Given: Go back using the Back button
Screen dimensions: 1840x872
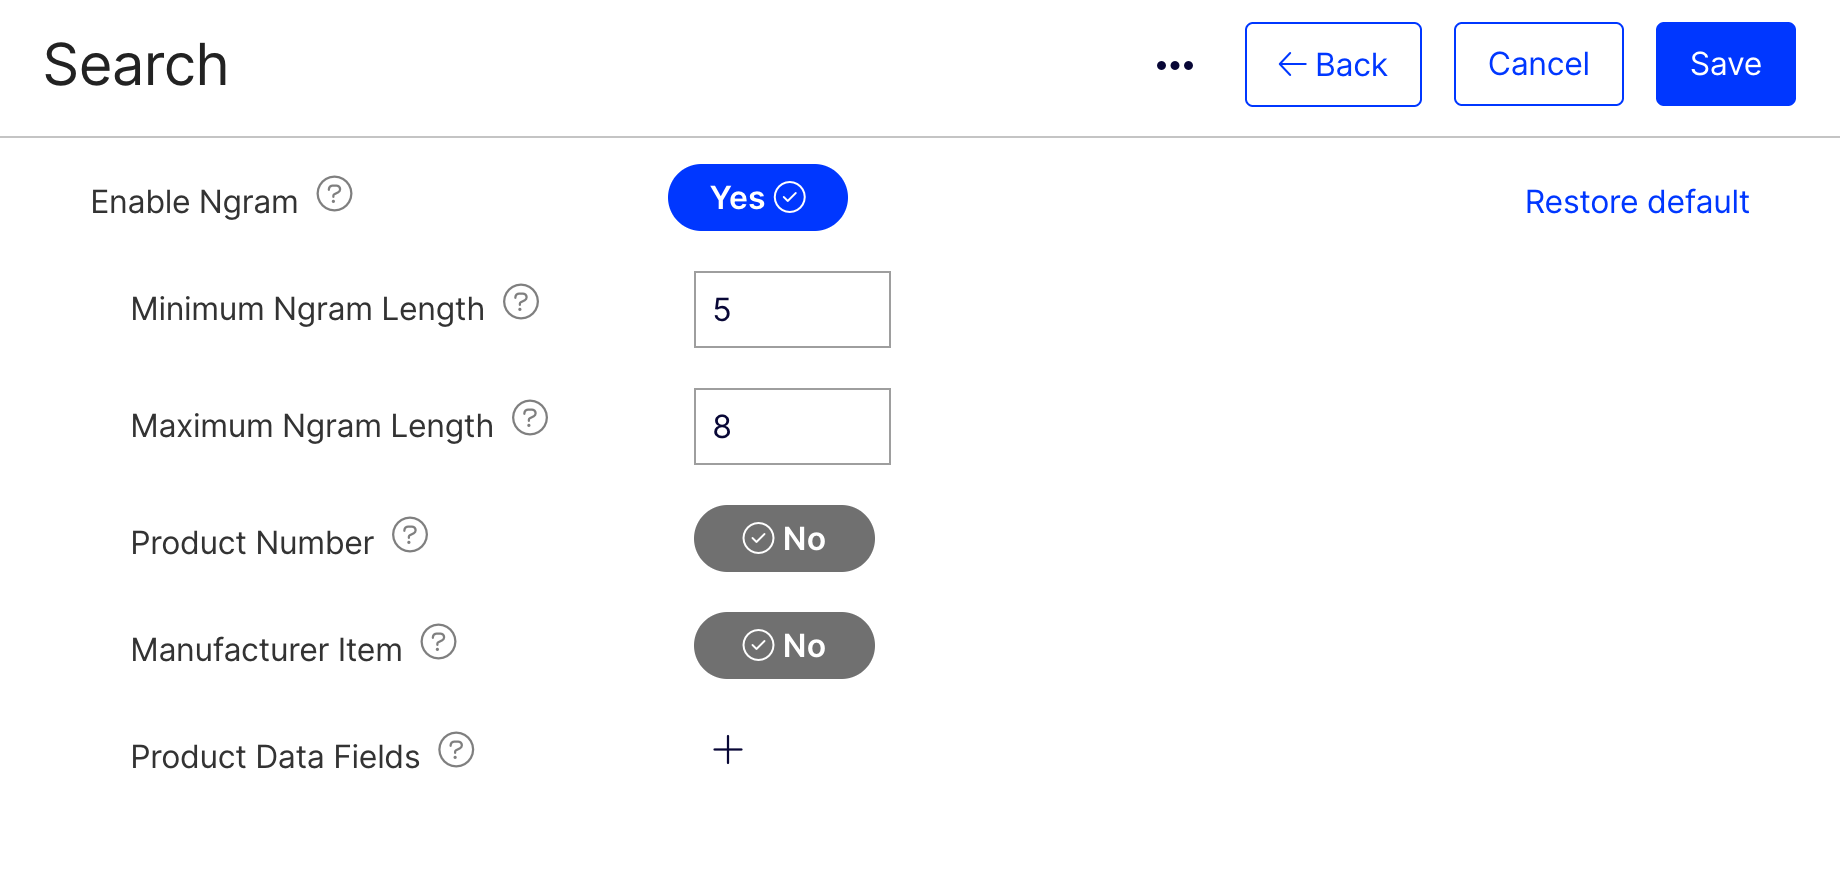Looking at the screenshot, I should [1333, 63].
